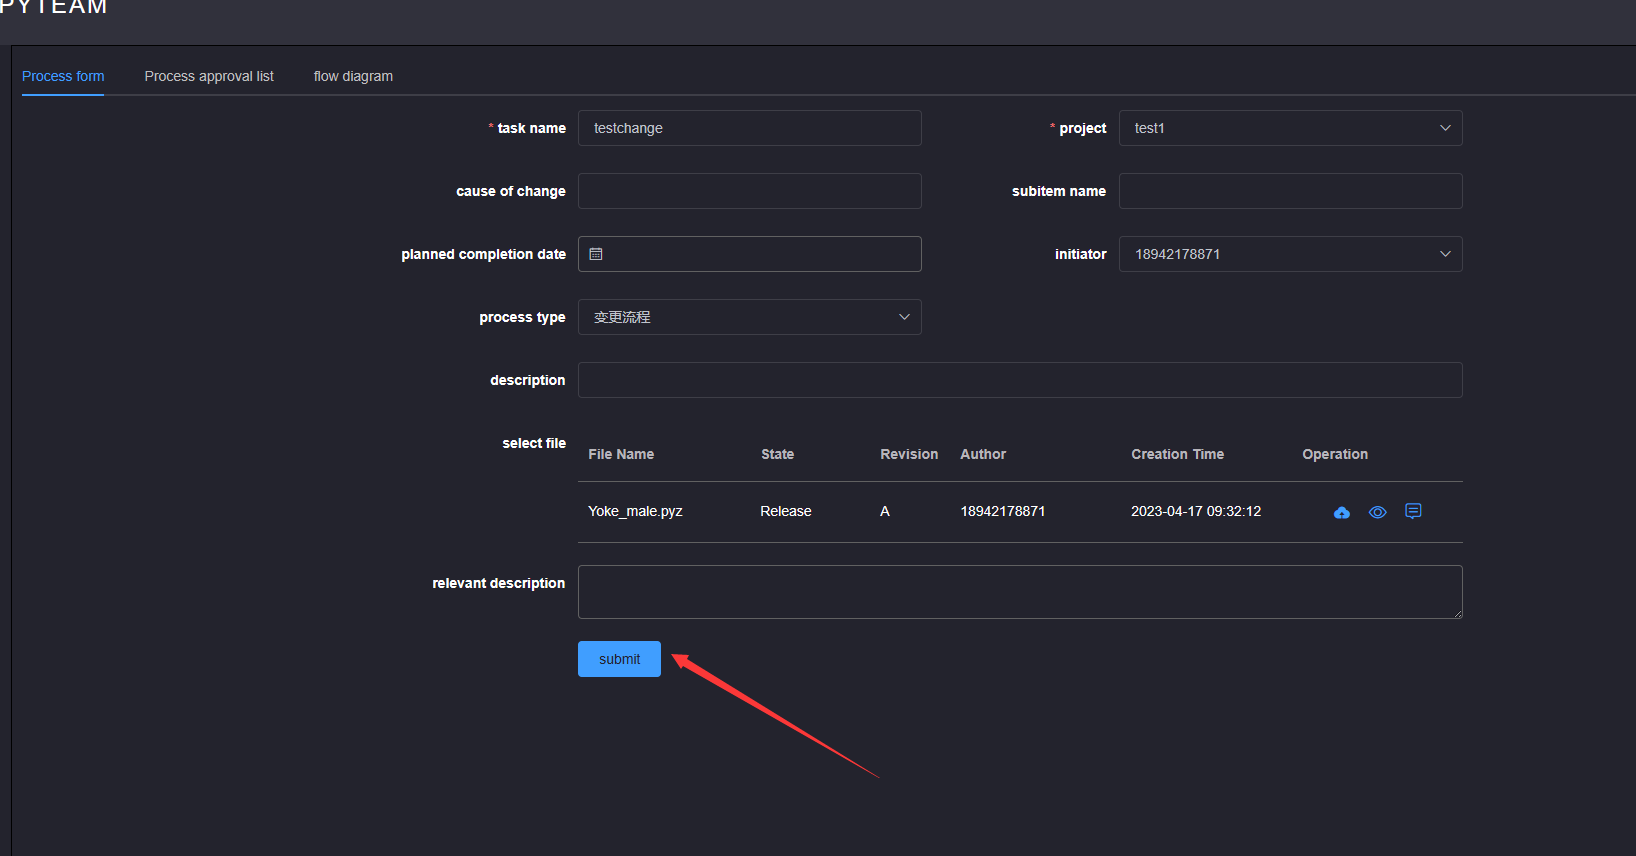Click the cloud download icon for Yoke_male.pyz
Screen dimensions: 1636x856
pos(1342,512)
